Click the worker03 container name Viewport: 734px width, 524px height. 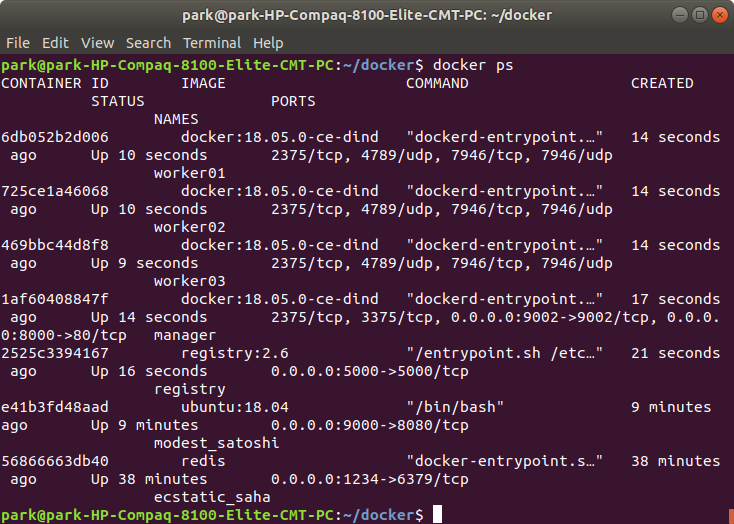coord(190,281)
